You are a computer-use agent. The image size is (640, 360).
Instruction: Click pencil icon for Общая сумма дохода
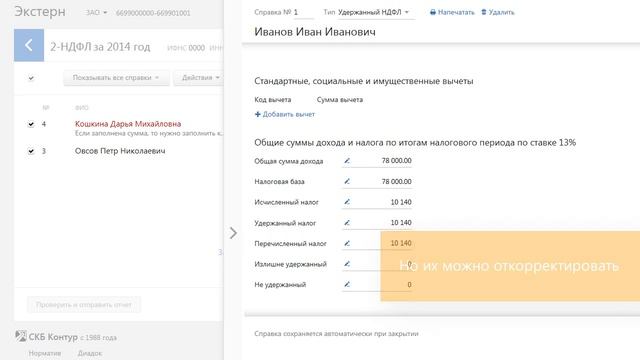click(x=347, y=161)
